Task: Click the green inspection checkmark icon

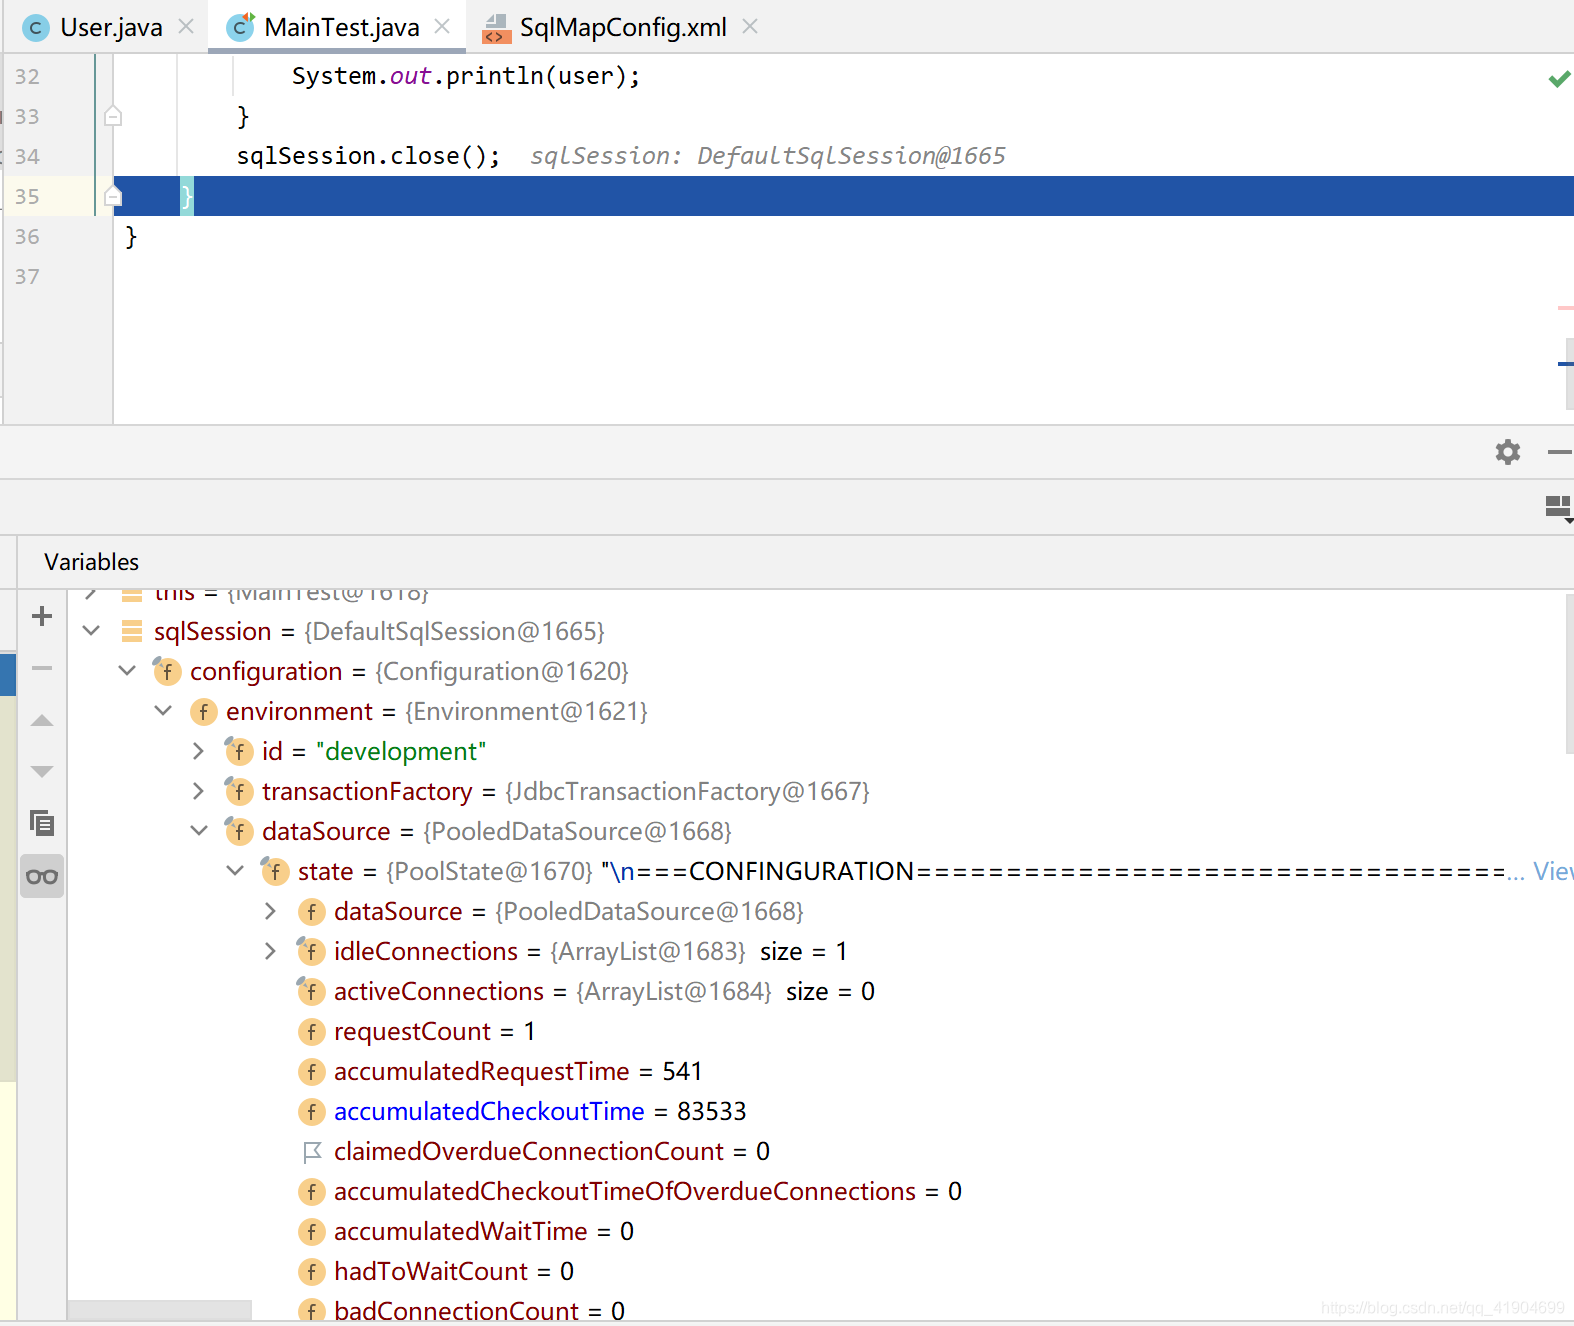Action: [x=1558, y=78]
